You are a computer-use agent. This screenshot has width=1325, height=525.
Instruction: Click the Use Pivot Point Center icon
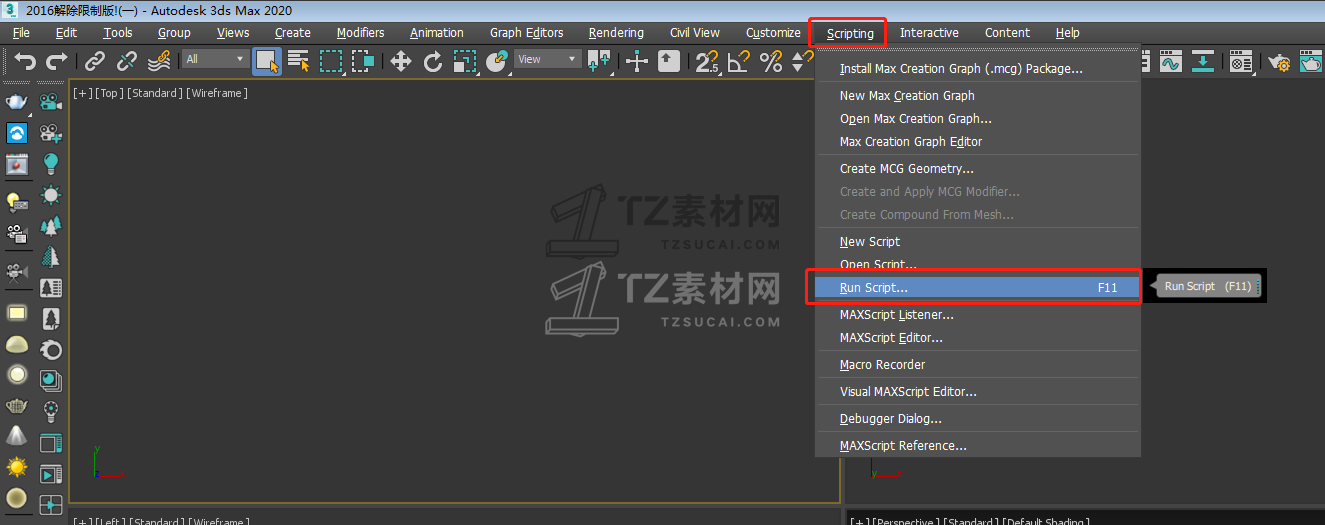click(x=600, y=61)
